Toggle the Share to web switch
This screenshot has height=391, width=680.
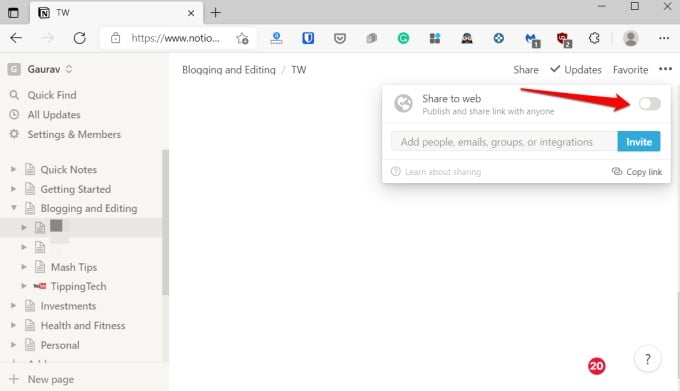[649, 104]
